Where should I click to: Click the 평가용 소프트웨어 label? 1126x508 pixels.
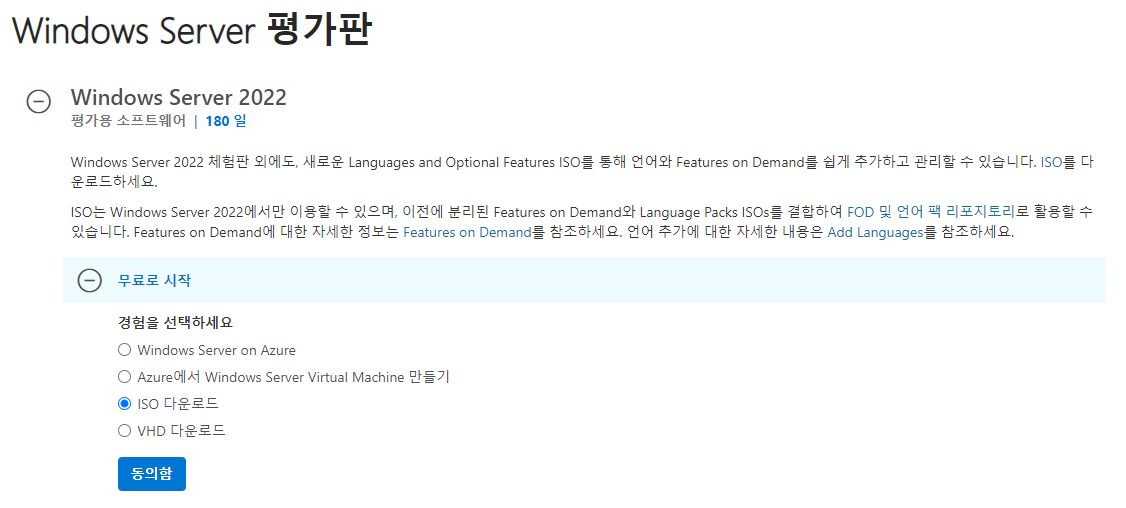(128, 121)
